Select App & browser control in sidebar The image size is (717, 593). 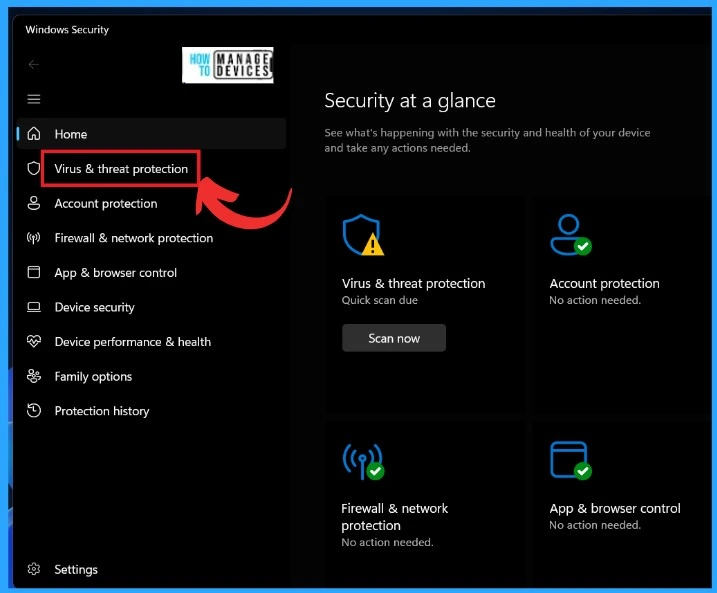tap(115, 273)
